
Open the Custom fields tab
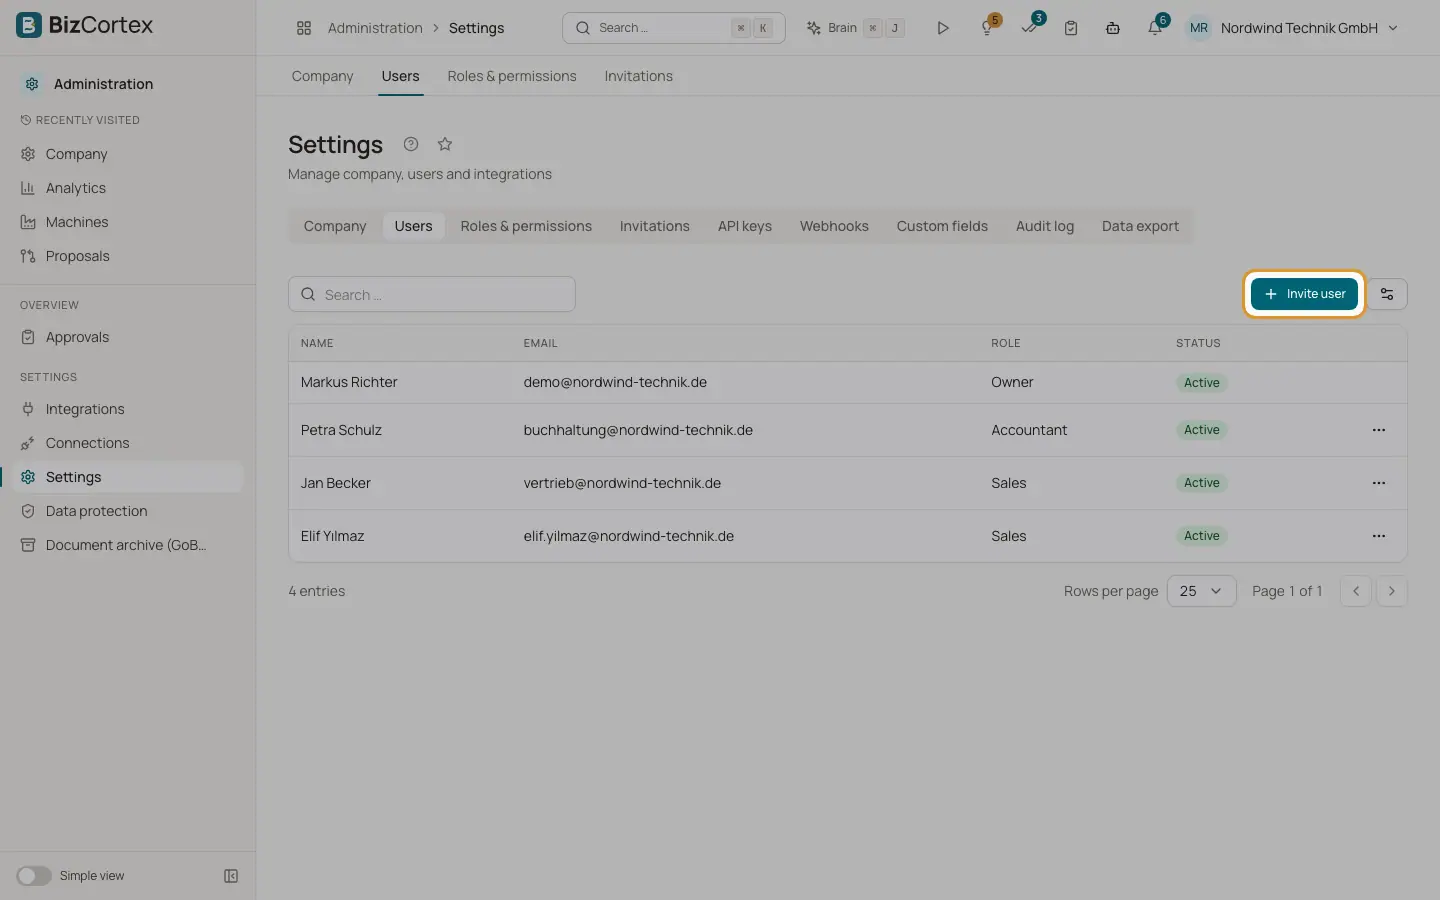tap(942, 226)
